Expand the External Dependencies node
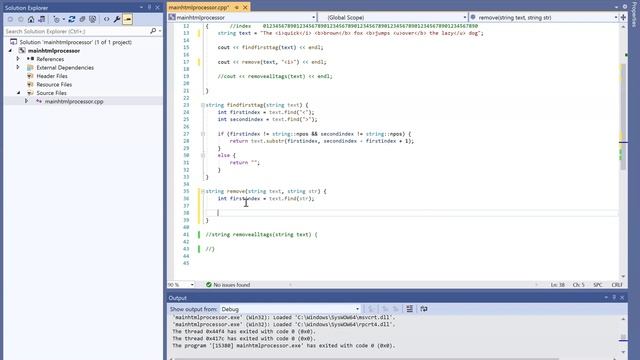Screen dimensions: 640x360 [x=18, y=67]
